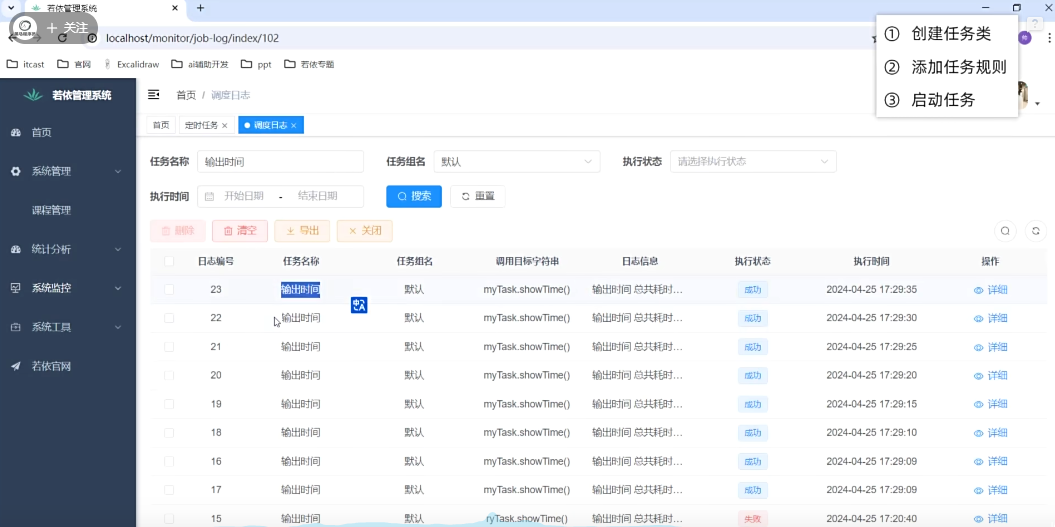Select the highlighted 输出时间 cell in row 23
Image resolution: width=1055 pixels, height=527 pixels.
(300, 289)
